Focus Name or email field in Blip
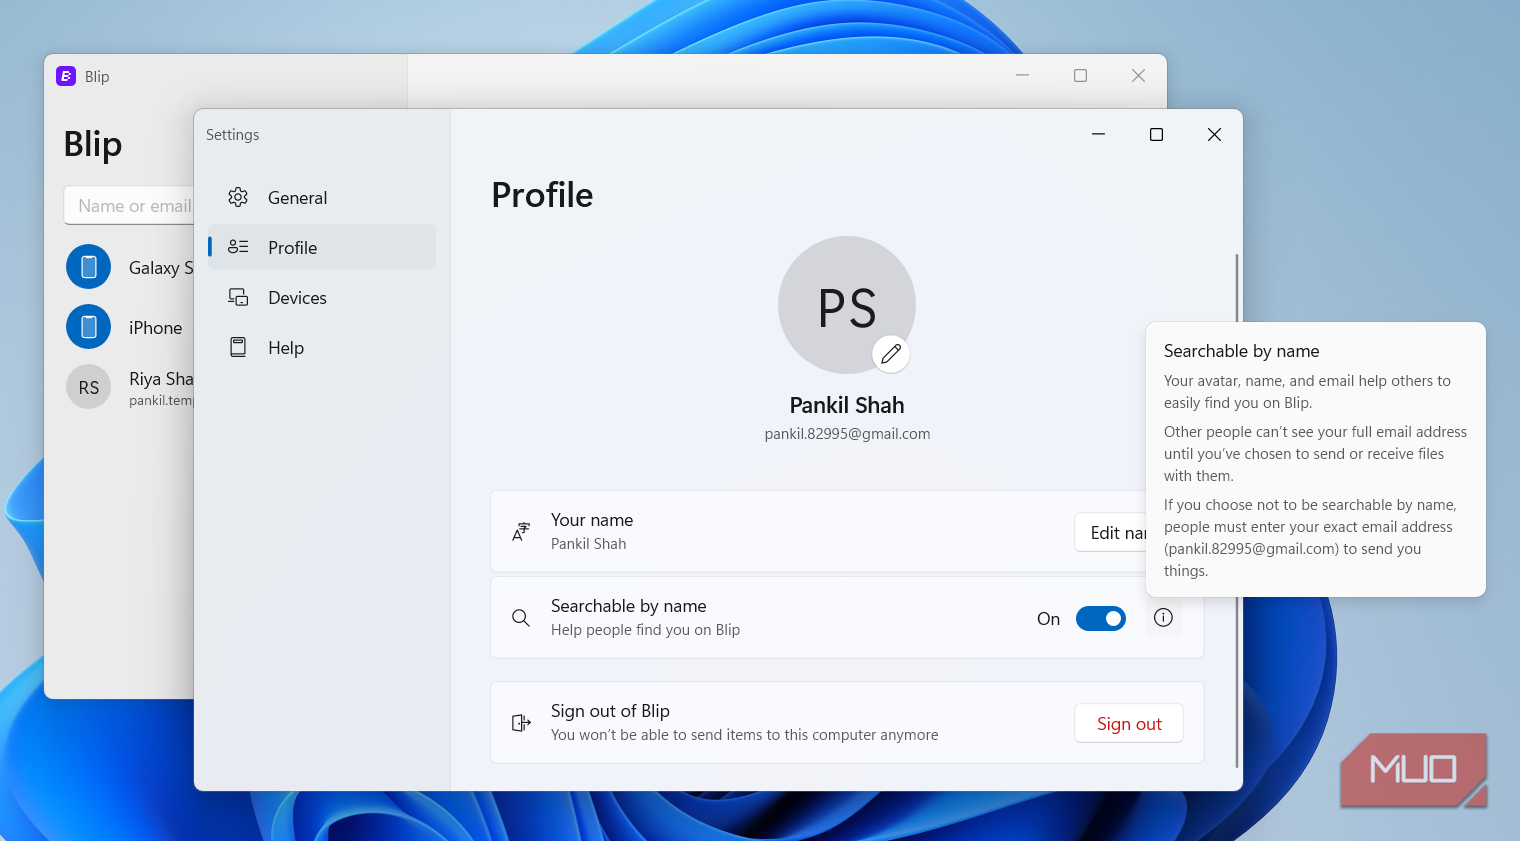This screenshot has width=1520, height=841. pyautogui.click(x=129, y=205)
